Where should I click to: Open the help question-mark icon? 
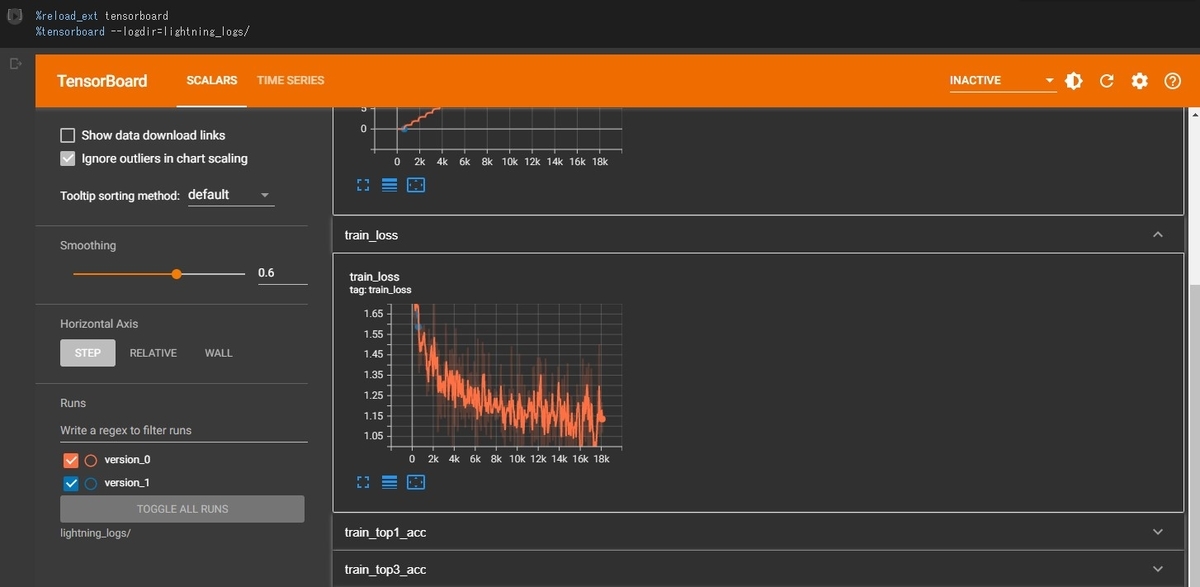point(1173,81)
